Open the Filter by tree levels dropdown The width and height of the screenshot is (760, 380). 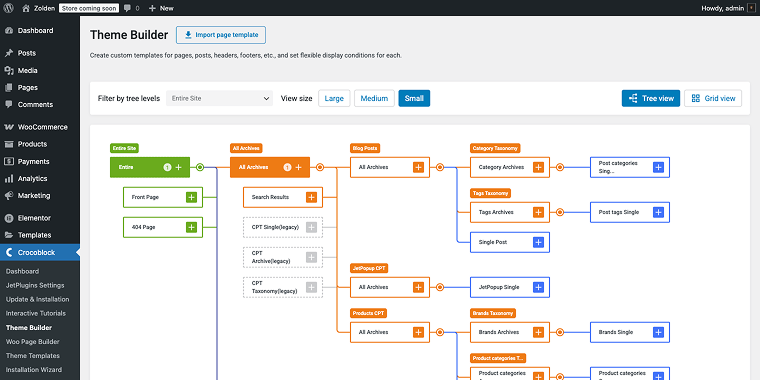tap(220, 98)
